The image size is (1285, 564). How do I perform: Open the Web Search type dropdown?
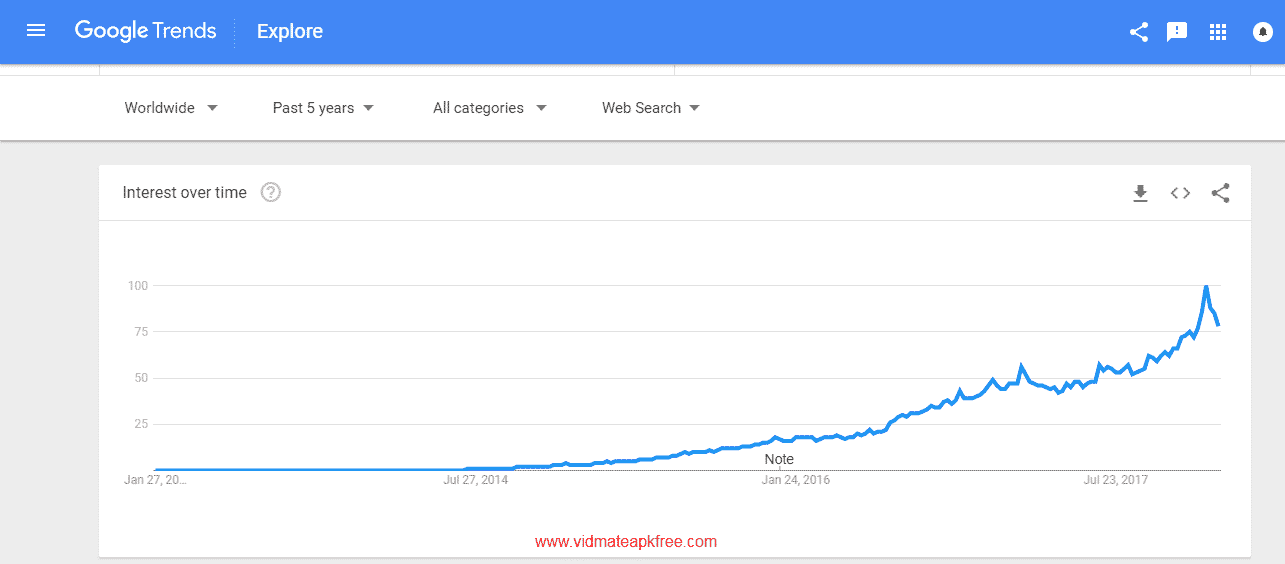(650, 108)
